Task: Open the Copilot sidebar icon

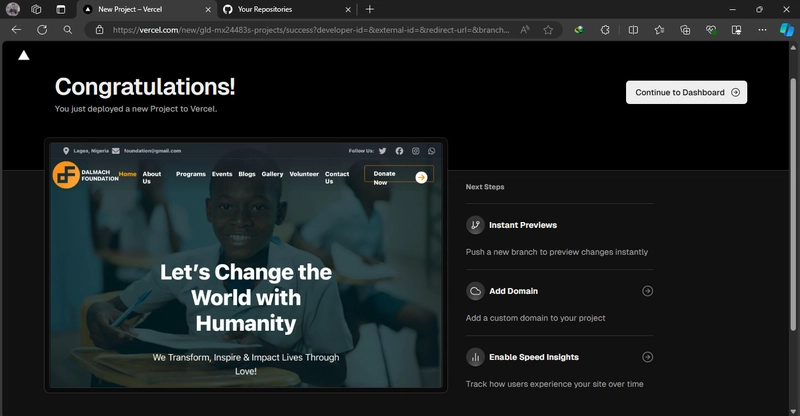Action: pos(786,30)
